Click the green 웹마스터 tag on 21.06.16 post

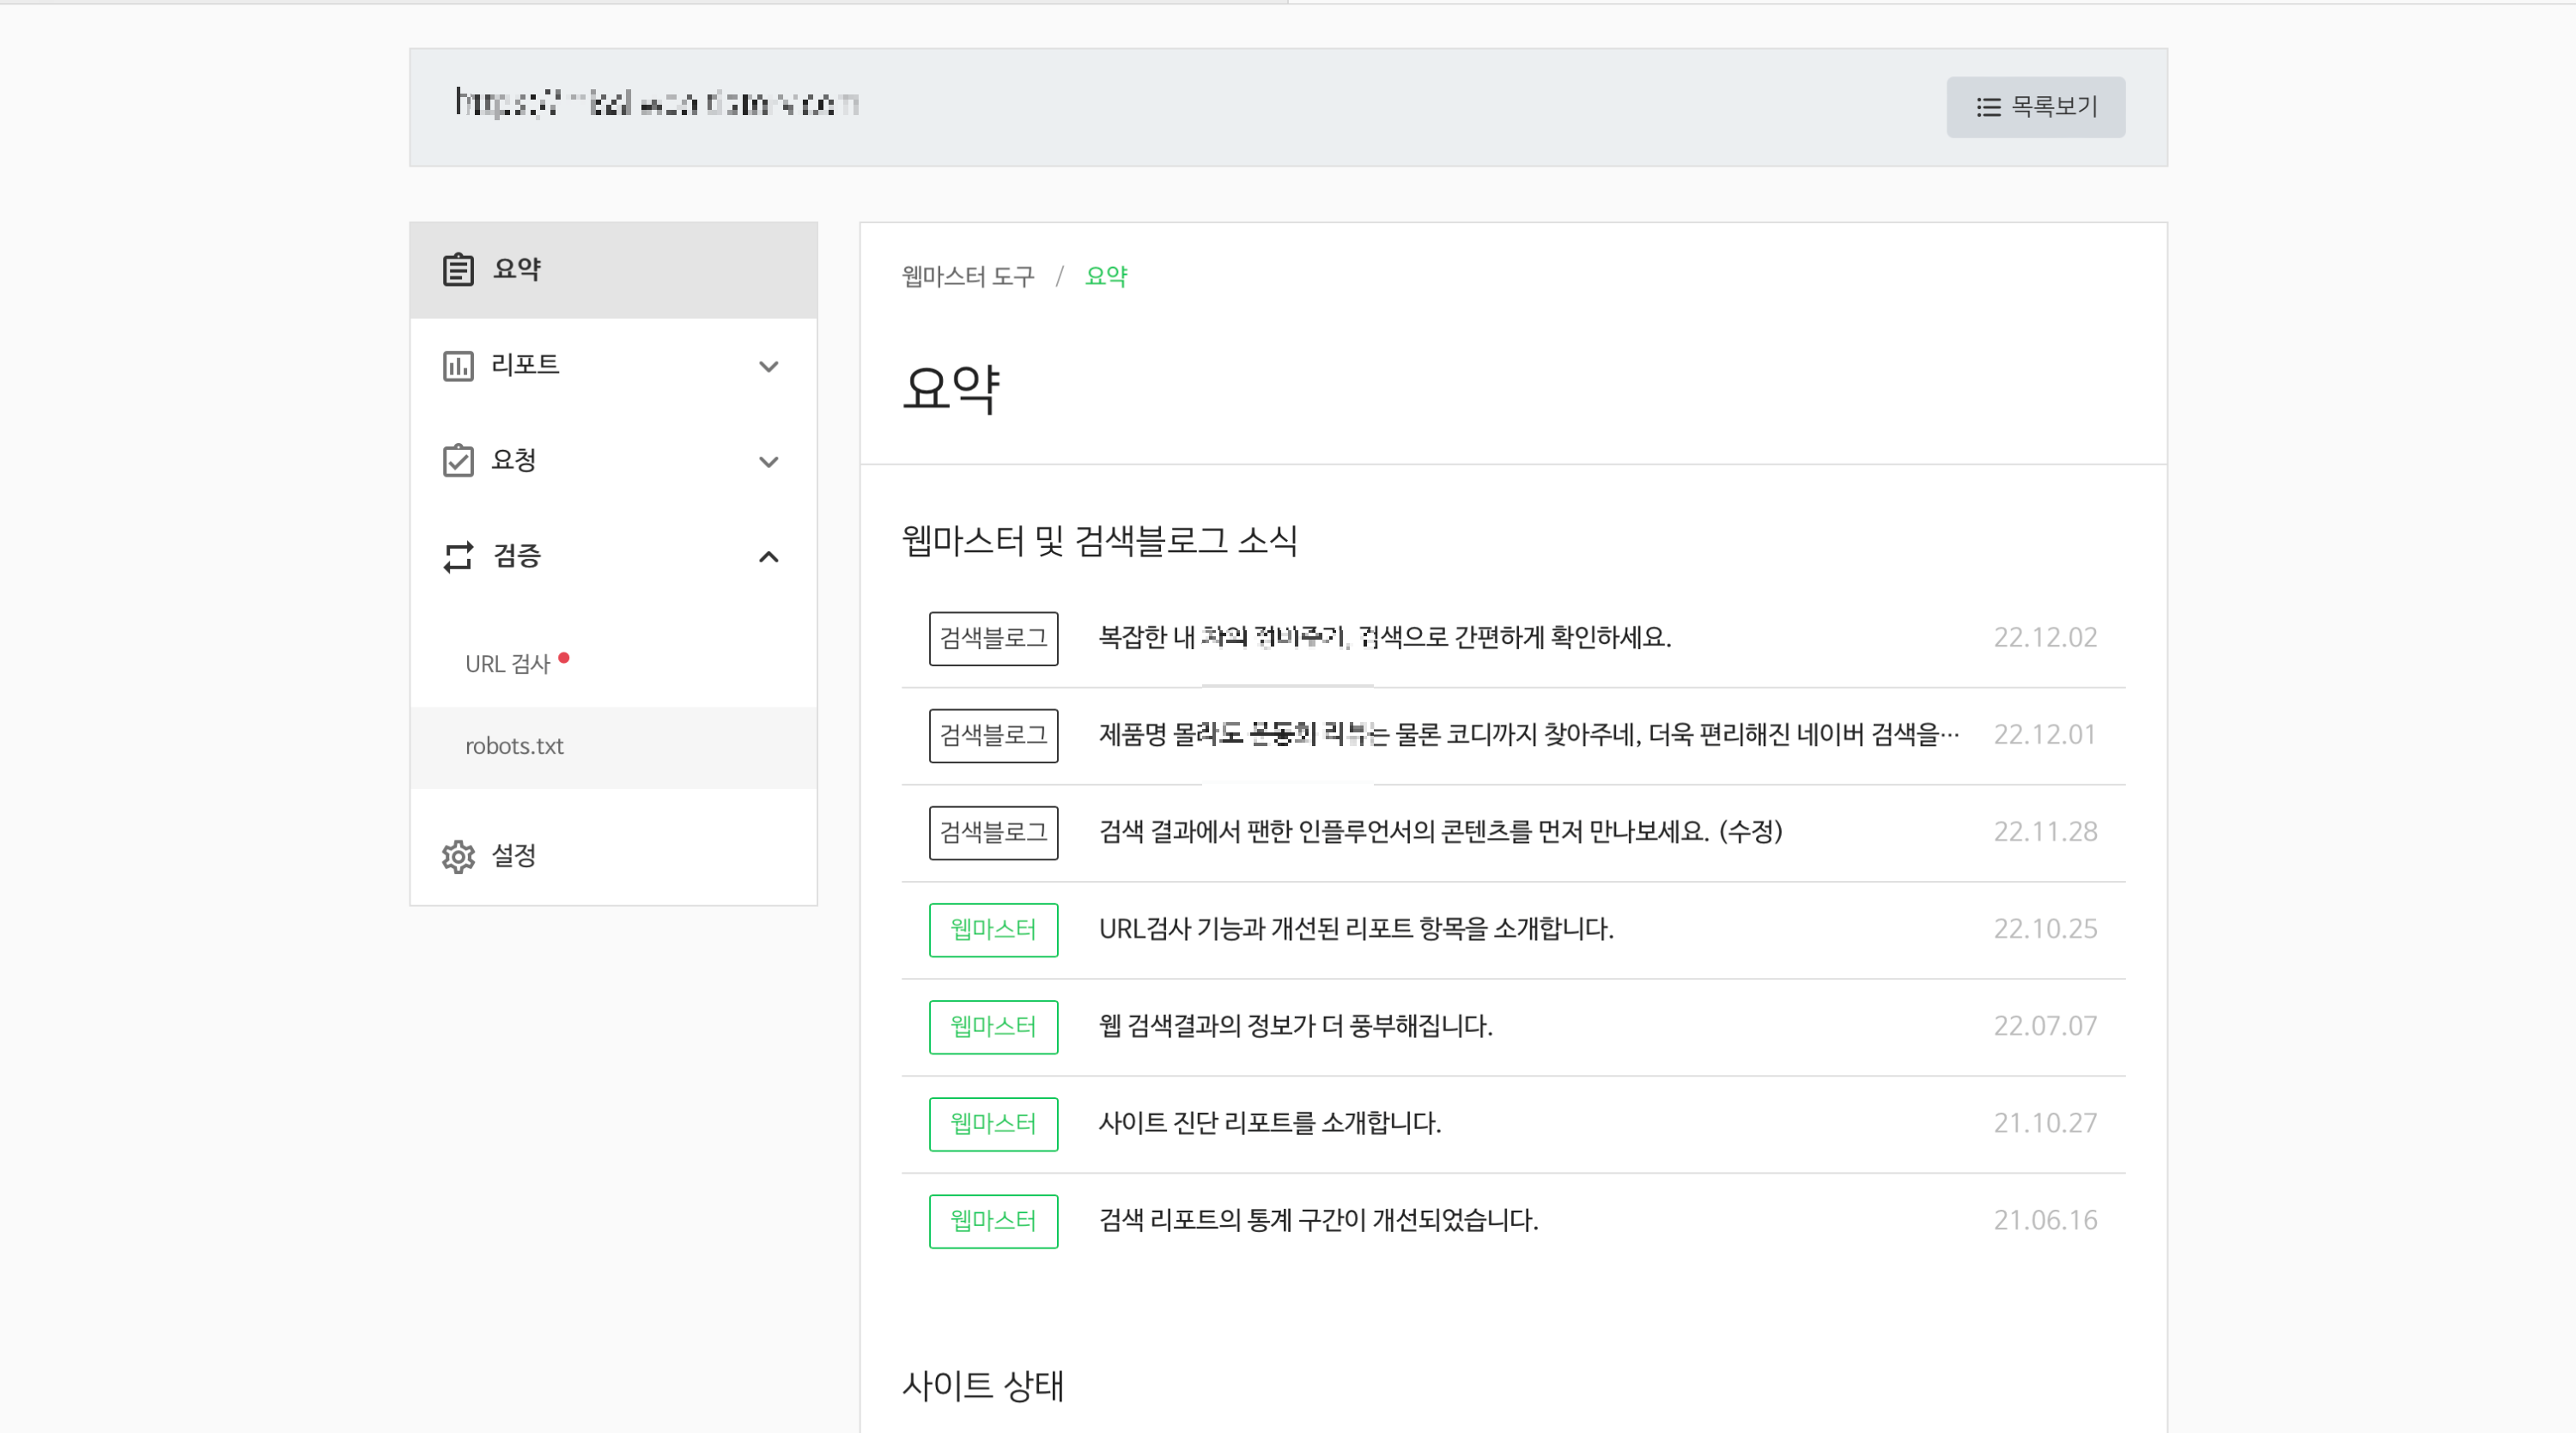coord(993,1220)
